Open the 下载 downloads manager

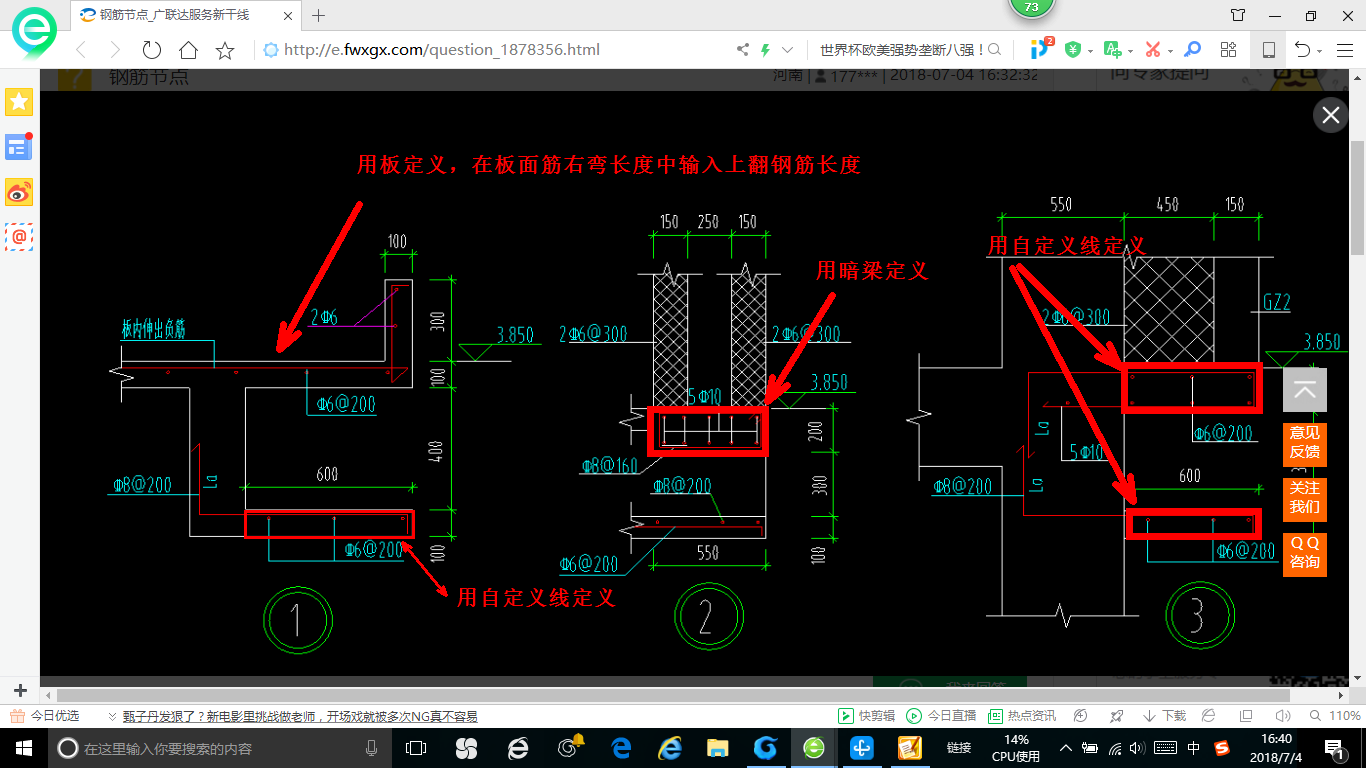(1164, 716)
